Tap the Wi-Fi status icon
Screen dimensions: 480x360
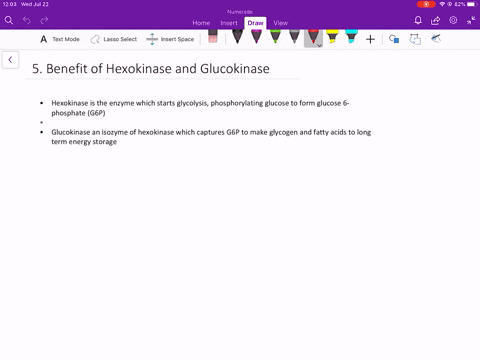pyautogui.click(x=442, y=4)
